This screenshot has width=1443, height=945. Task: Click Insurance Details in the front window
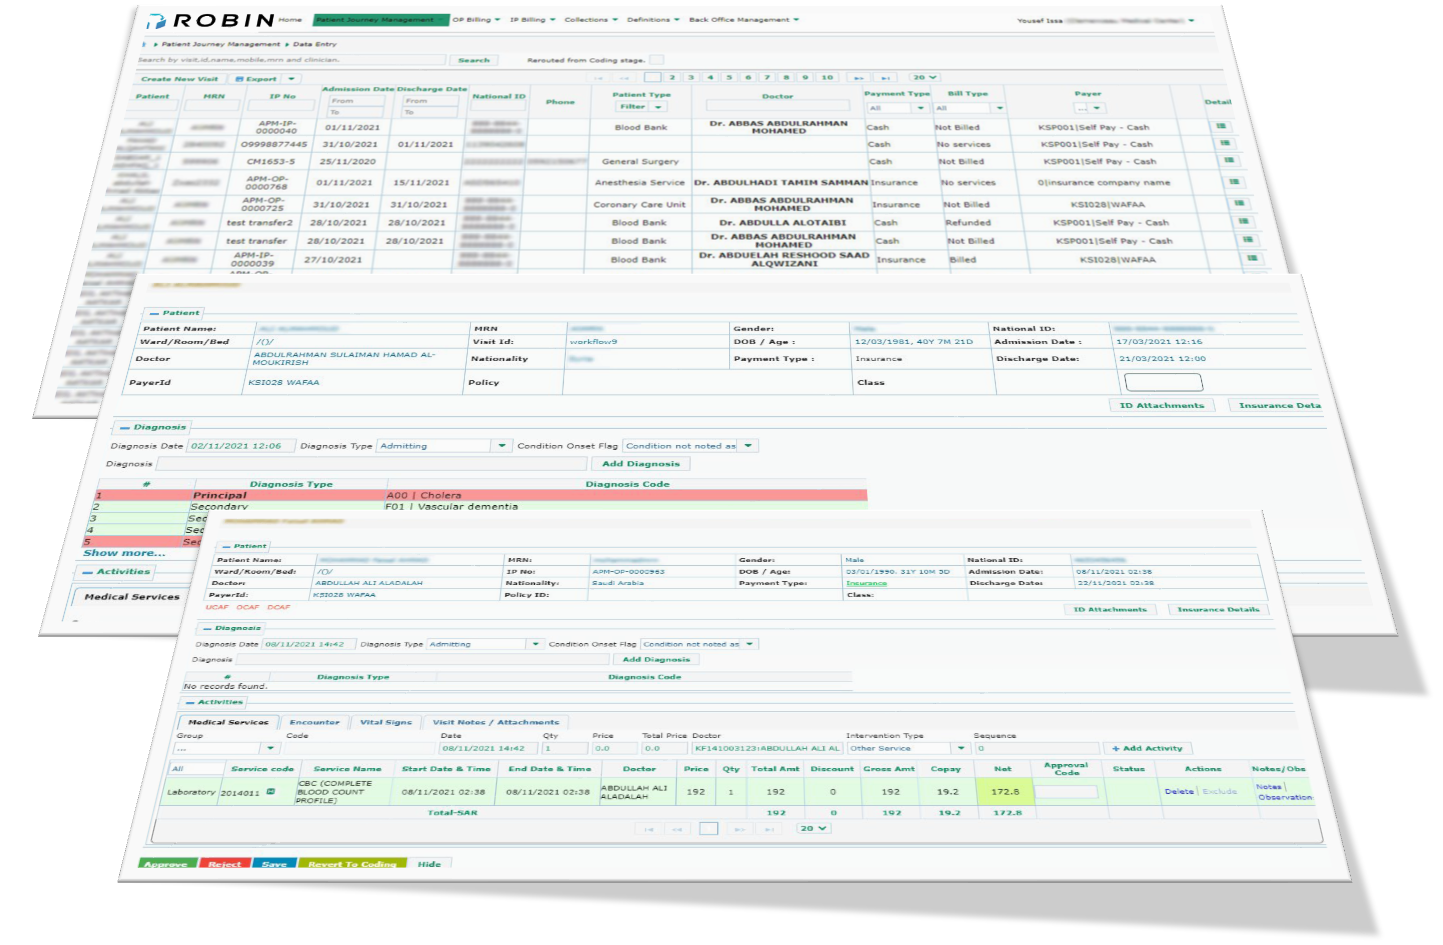[1218, 609]
